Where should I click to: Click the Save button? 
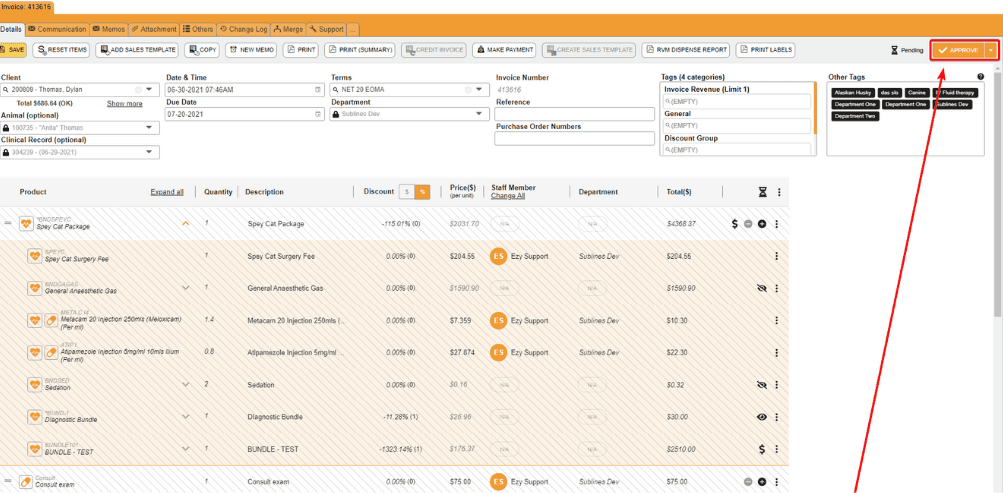(x=13, y=50)
